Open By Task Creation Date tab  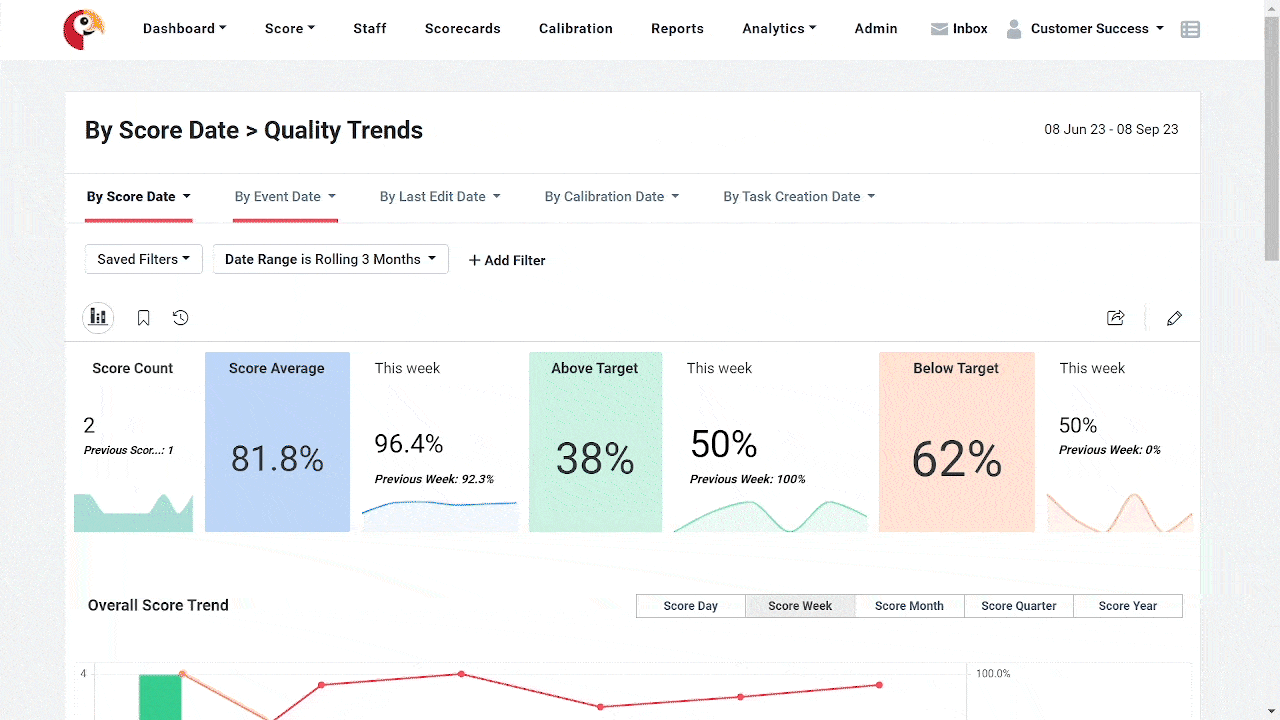(x=799, y=197)
